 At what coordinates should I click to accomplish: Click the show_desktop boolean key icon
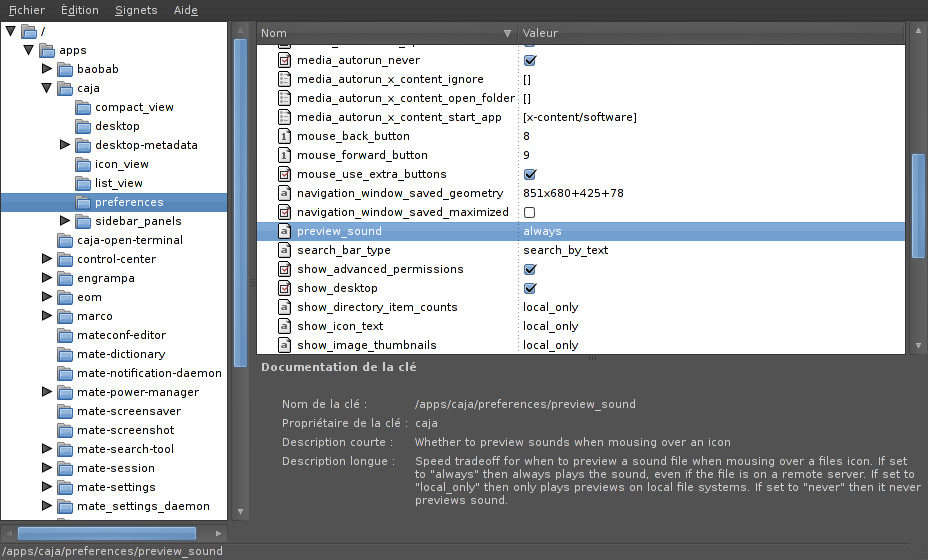coord(284,288)
